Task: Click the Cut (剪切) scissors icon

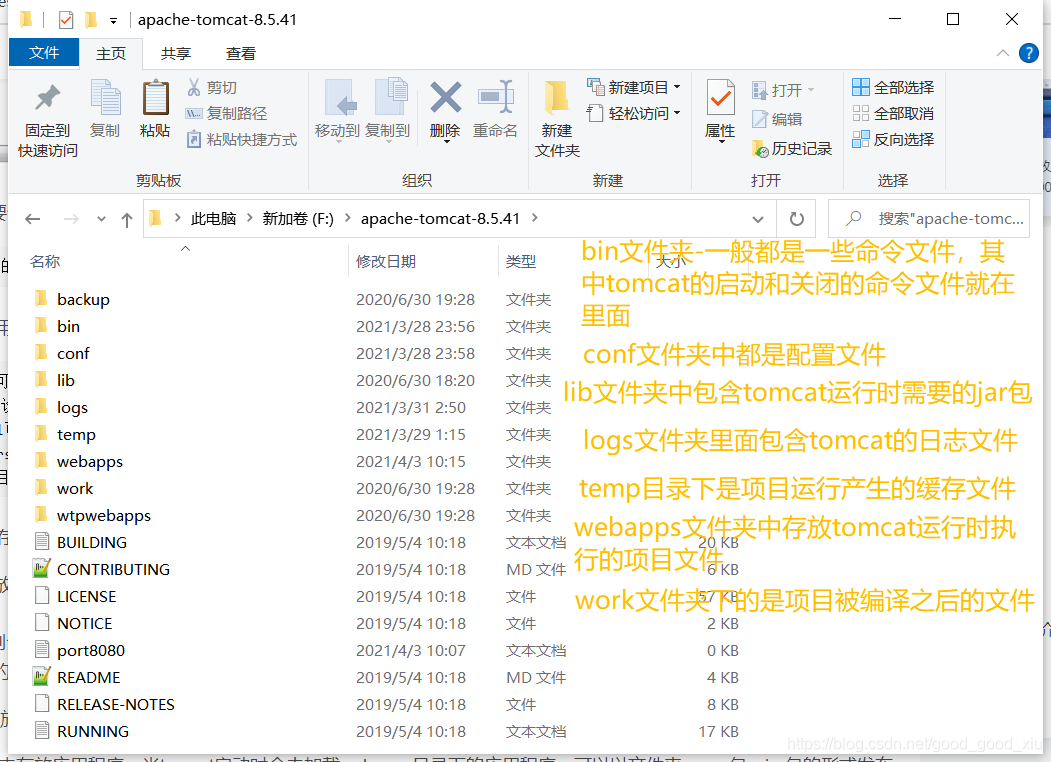Action: [x=194, y=87]
